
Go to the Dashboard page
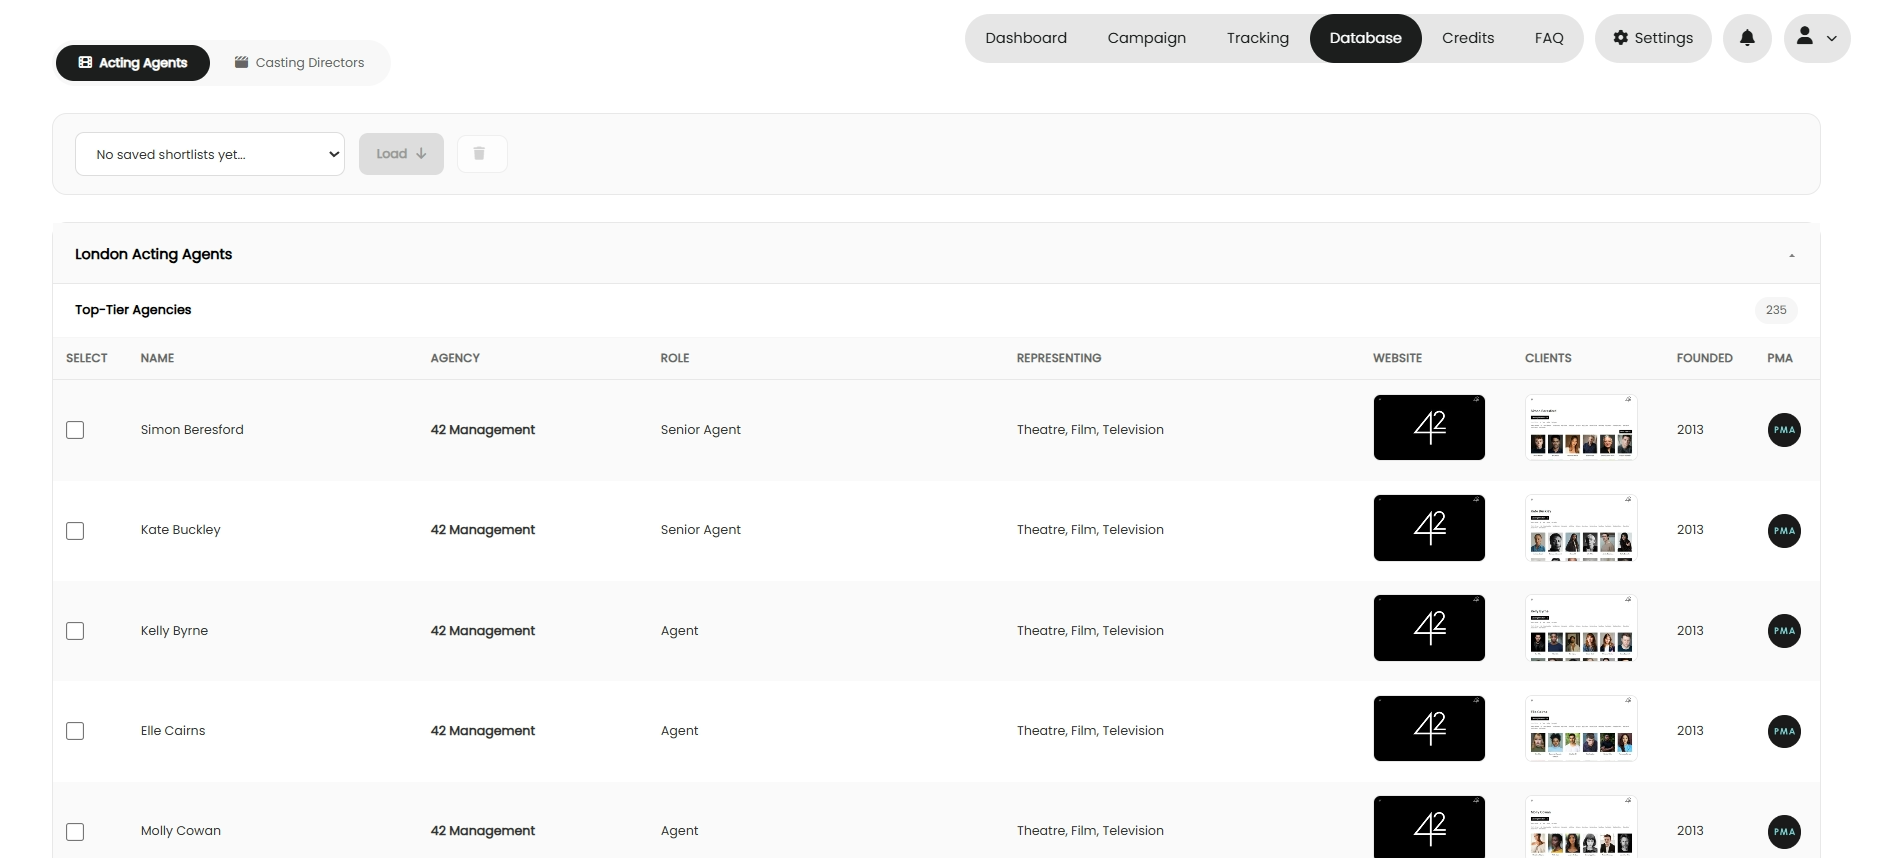pos(1026,38)
